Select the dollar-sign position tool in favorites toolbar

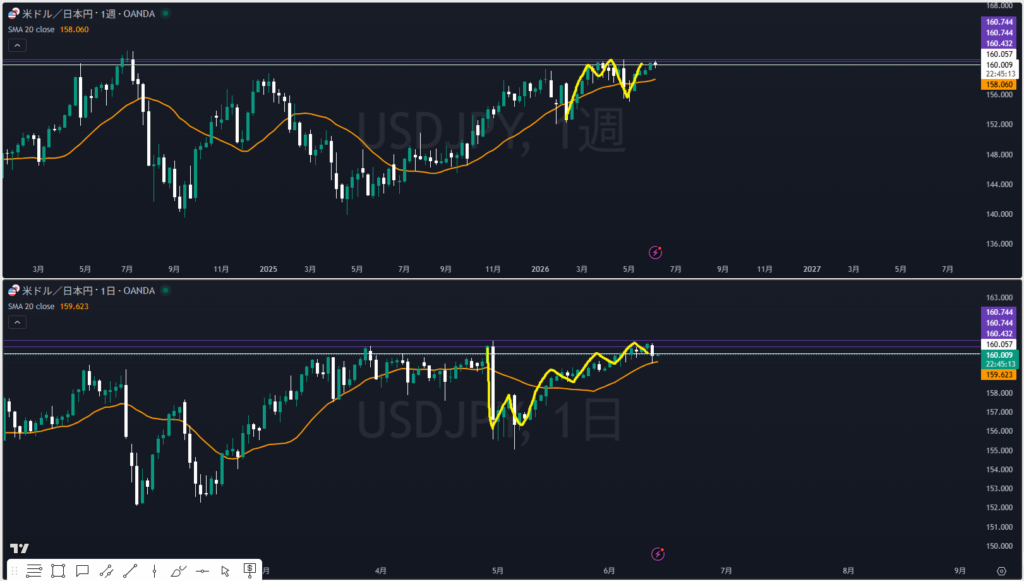click(x=249, y=570)
